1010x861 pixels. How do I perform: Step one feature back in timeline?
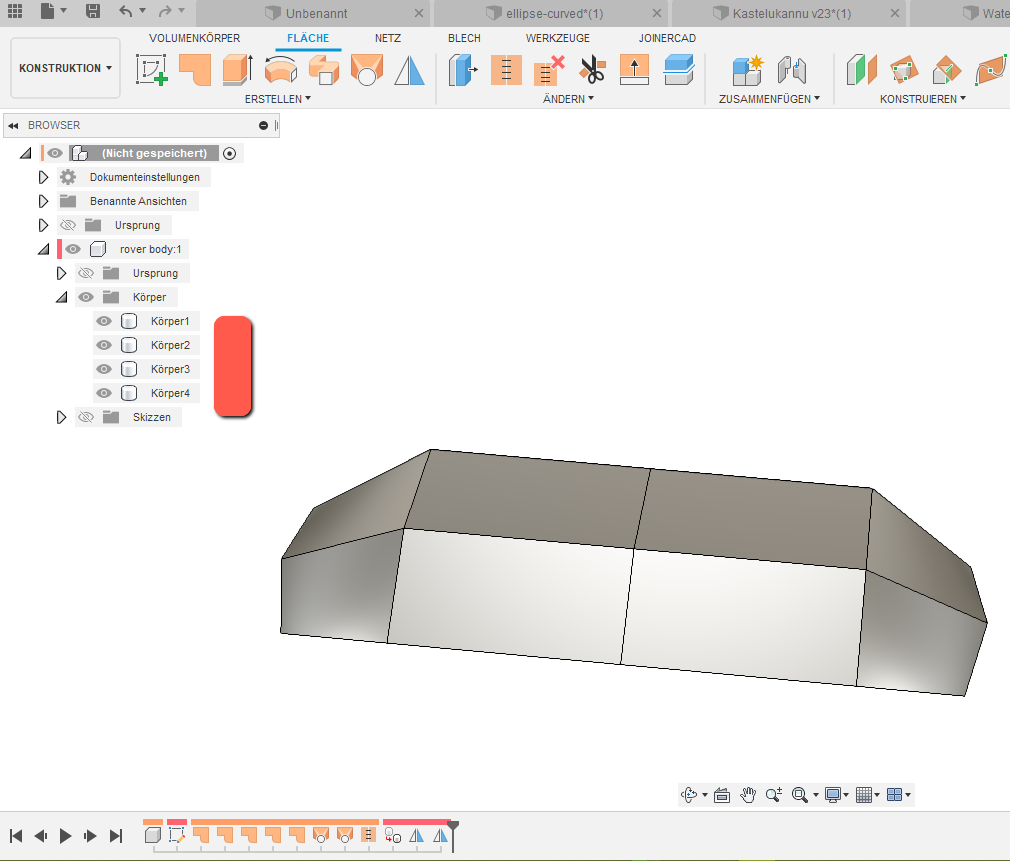pos(41,836)
